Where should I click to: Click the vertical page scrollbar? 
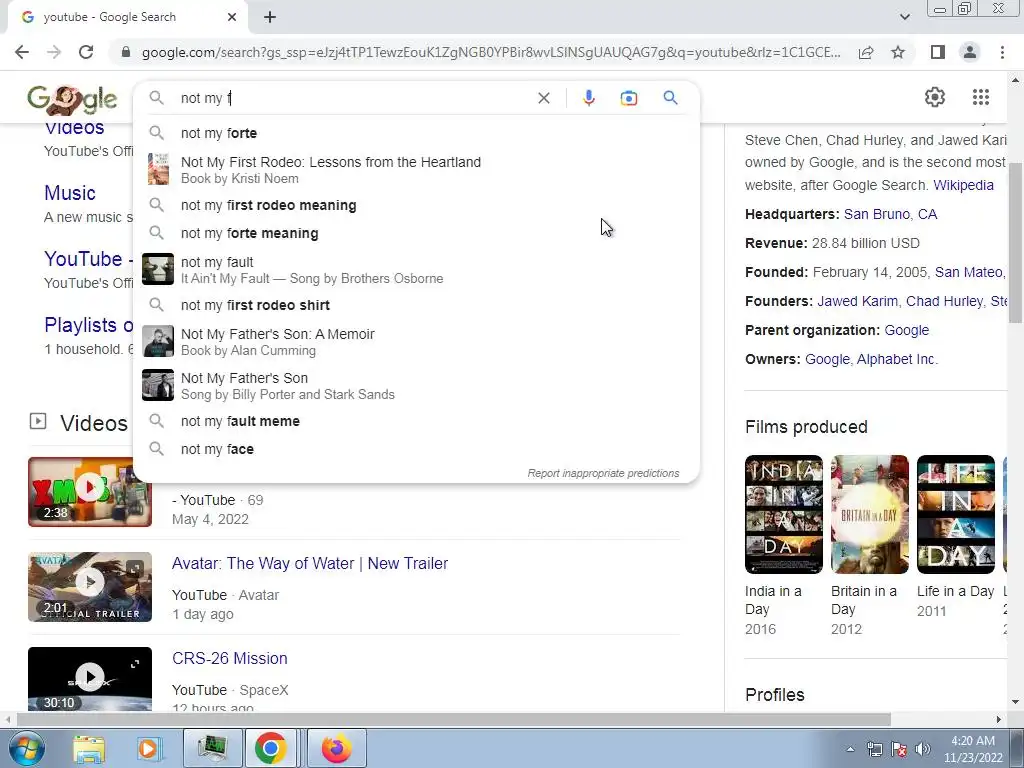[1015, 242]
